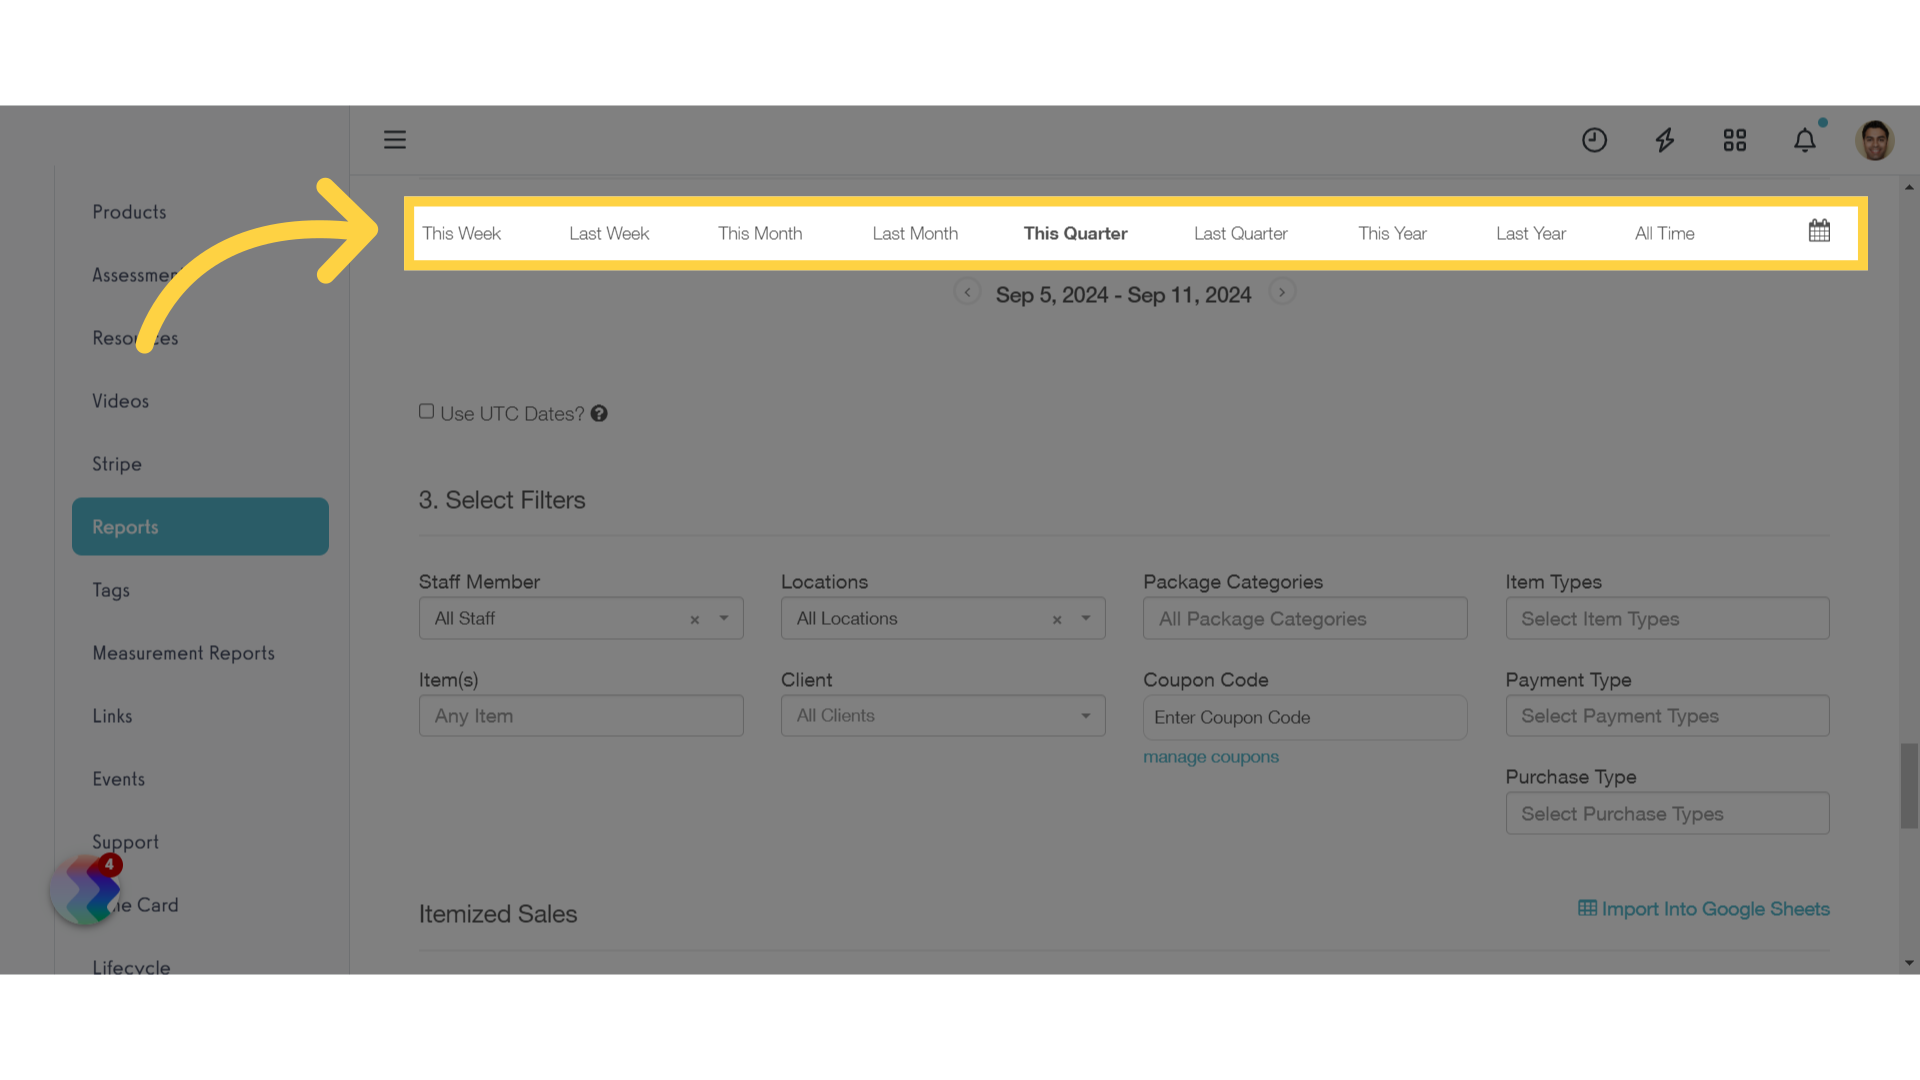Click the forward date navigation arrow
The image size is (1920, 1080).
pyautogui.click(x=1282, y=293)
